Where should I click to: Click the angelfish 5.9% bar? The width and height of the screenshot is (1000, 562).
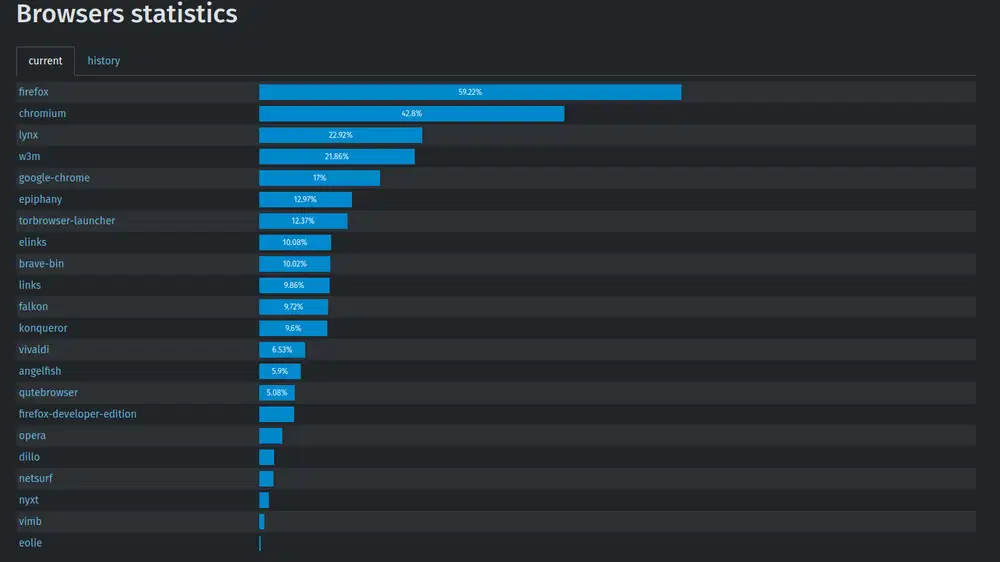280,371
